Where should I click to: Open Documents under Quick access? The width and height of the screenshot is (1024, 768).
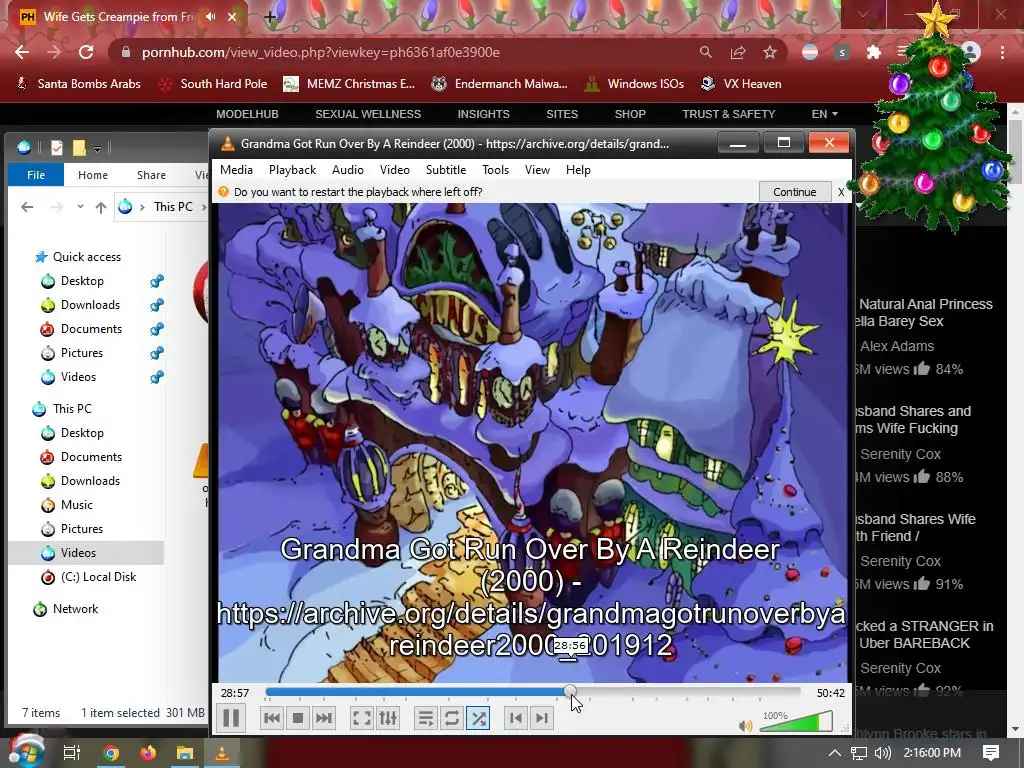pyautogui.click(x=91, y=329)
